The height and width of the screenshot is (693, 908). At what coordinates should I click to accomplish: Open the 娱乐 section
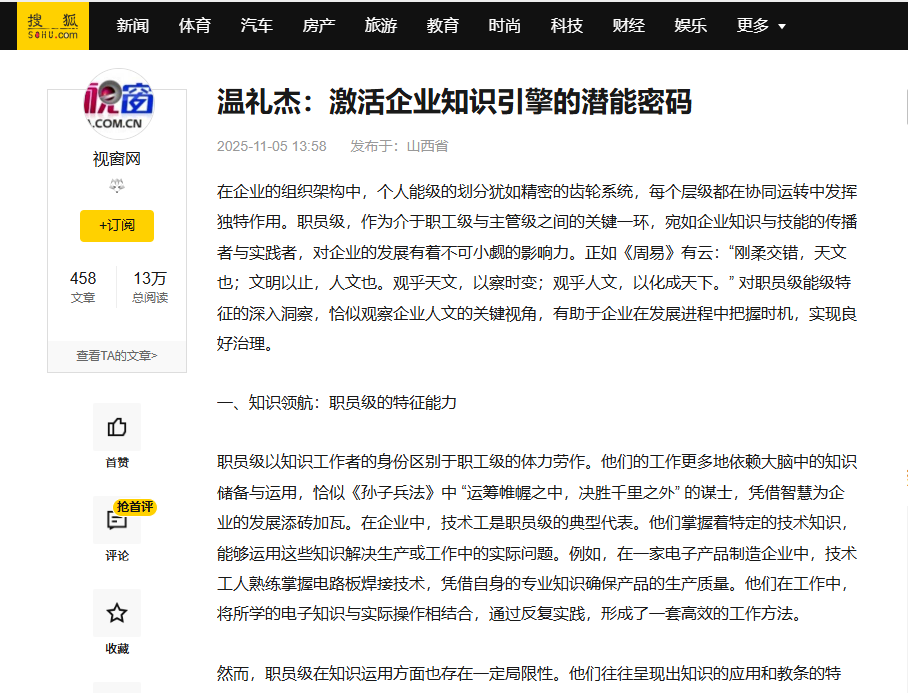click(691, 25)
